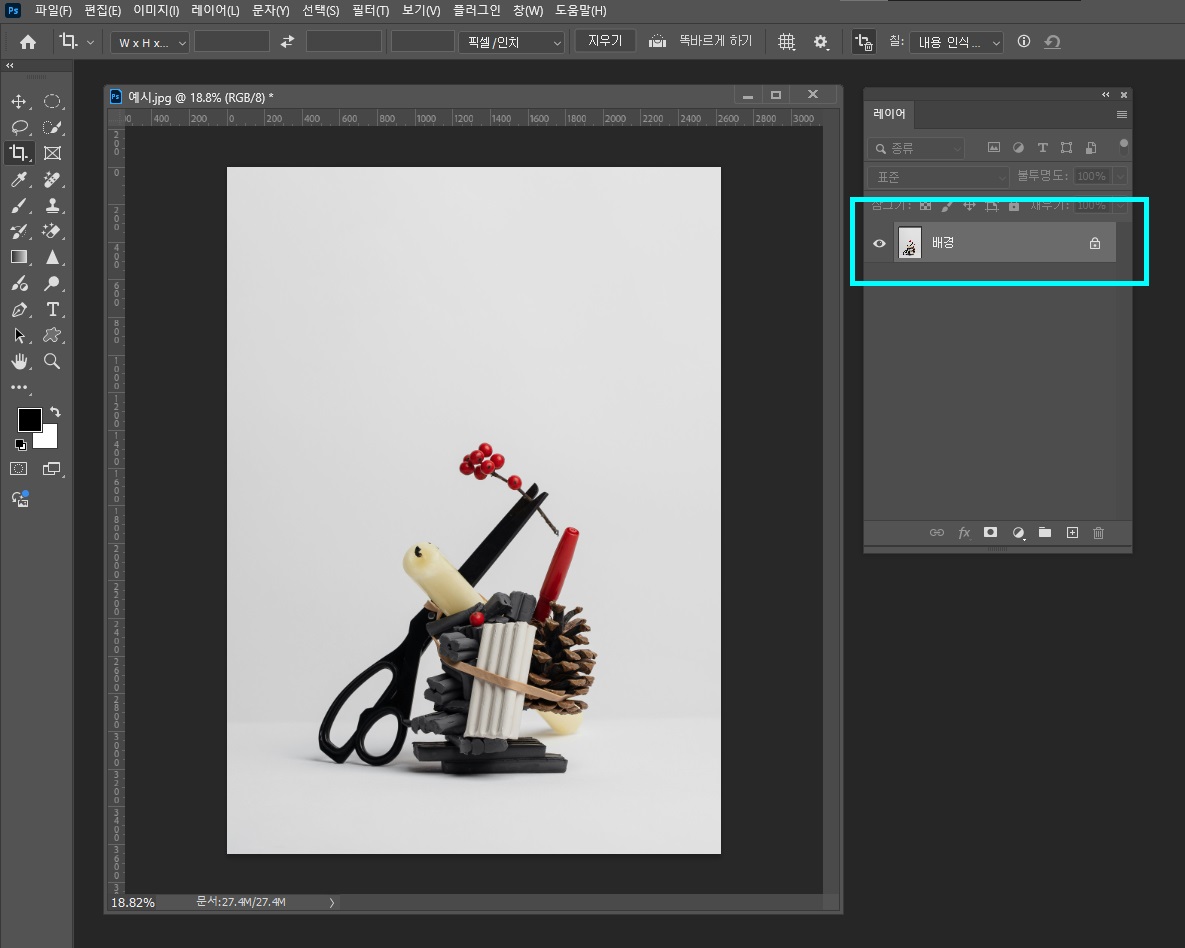The image size is (1185, 948).
Task: Open the 이미지(I) menu
Action: click(156, 11)
